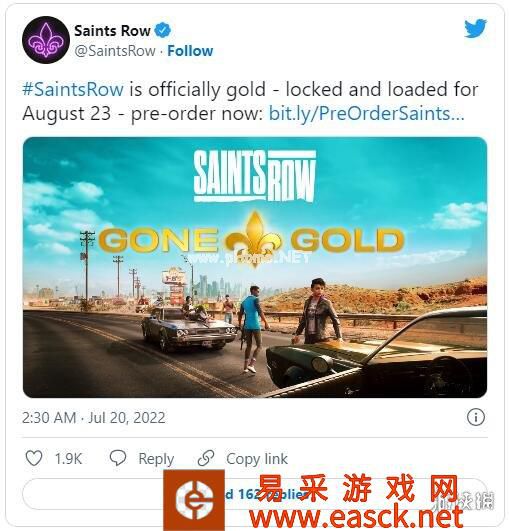The width and height of the screenshot is (509, 531).
Task: Click the orange easck site logo
Action: point(194,500)
